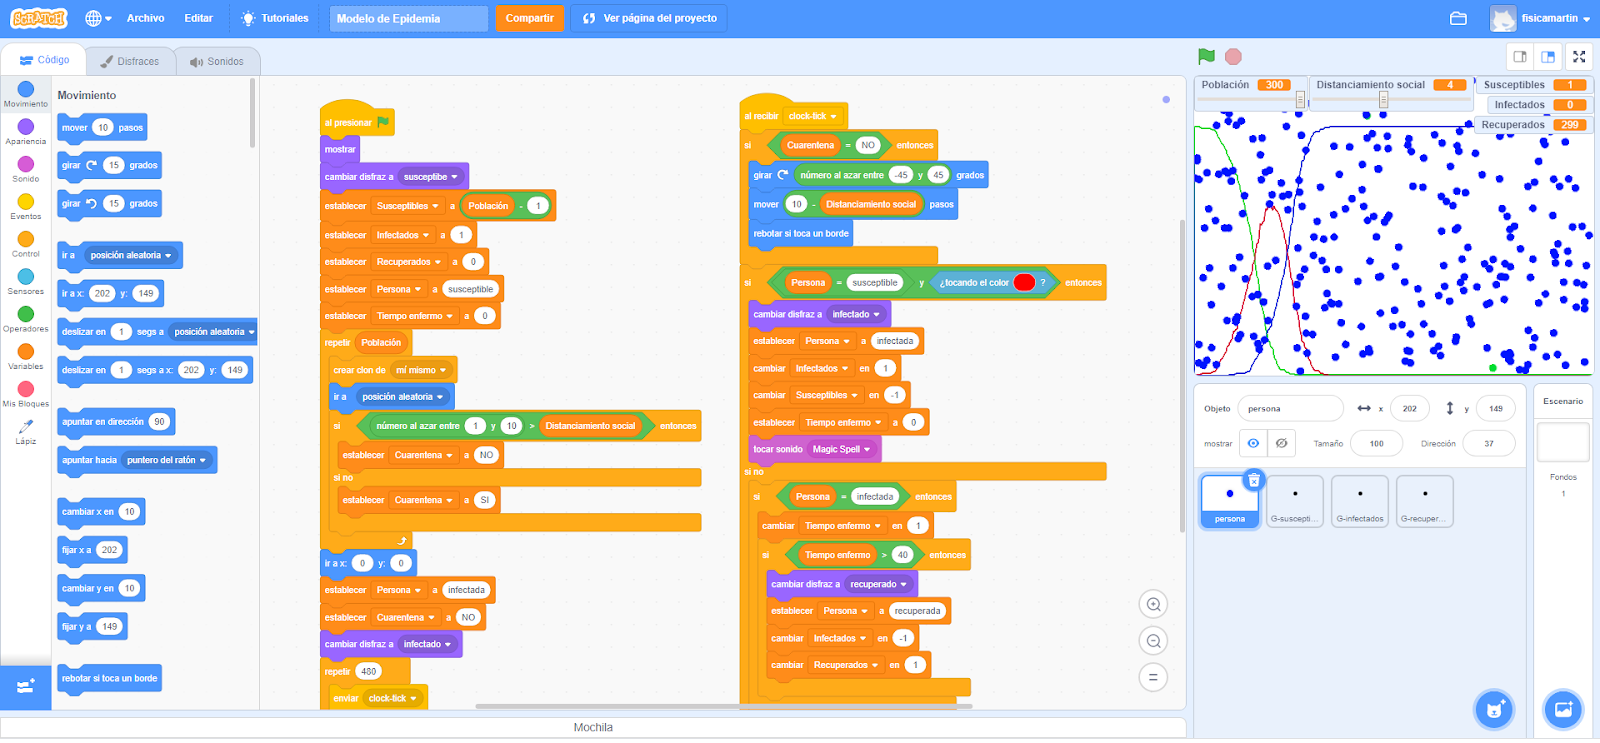
Task: Zoom out of the code workspace
Action: [x=1153, y=641]
